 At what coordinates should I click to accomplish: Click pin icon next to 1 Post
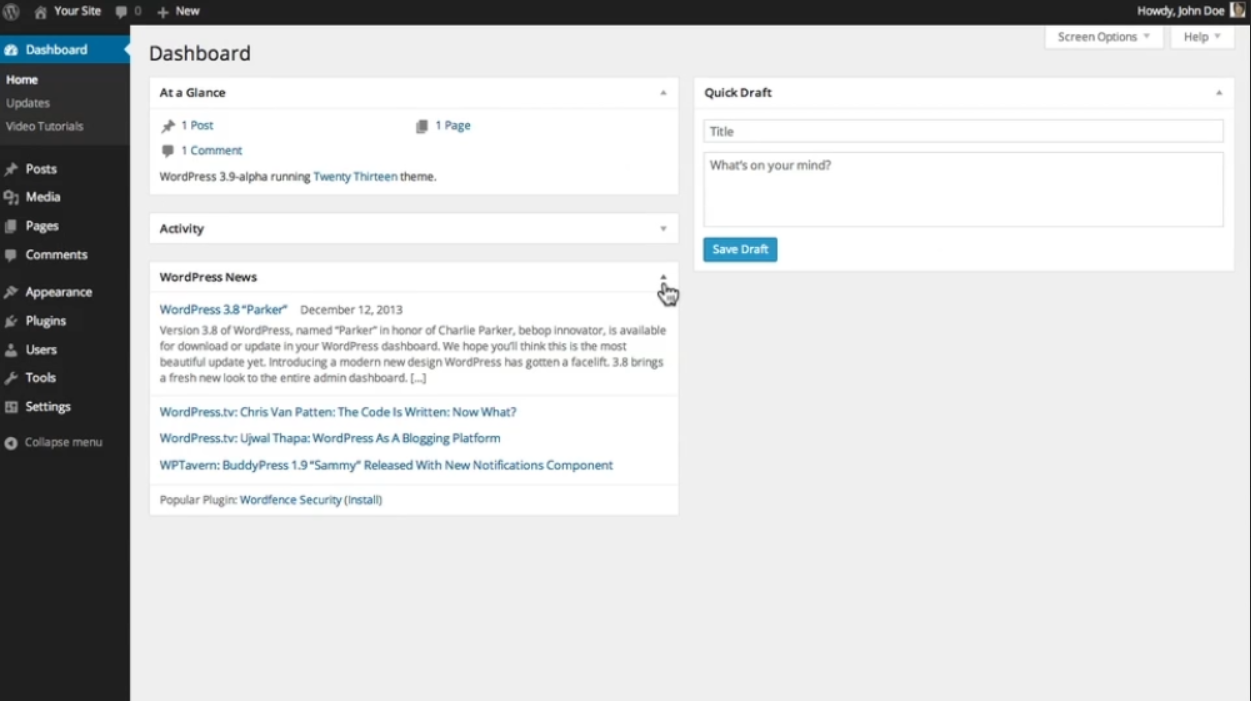coord(168,126)
